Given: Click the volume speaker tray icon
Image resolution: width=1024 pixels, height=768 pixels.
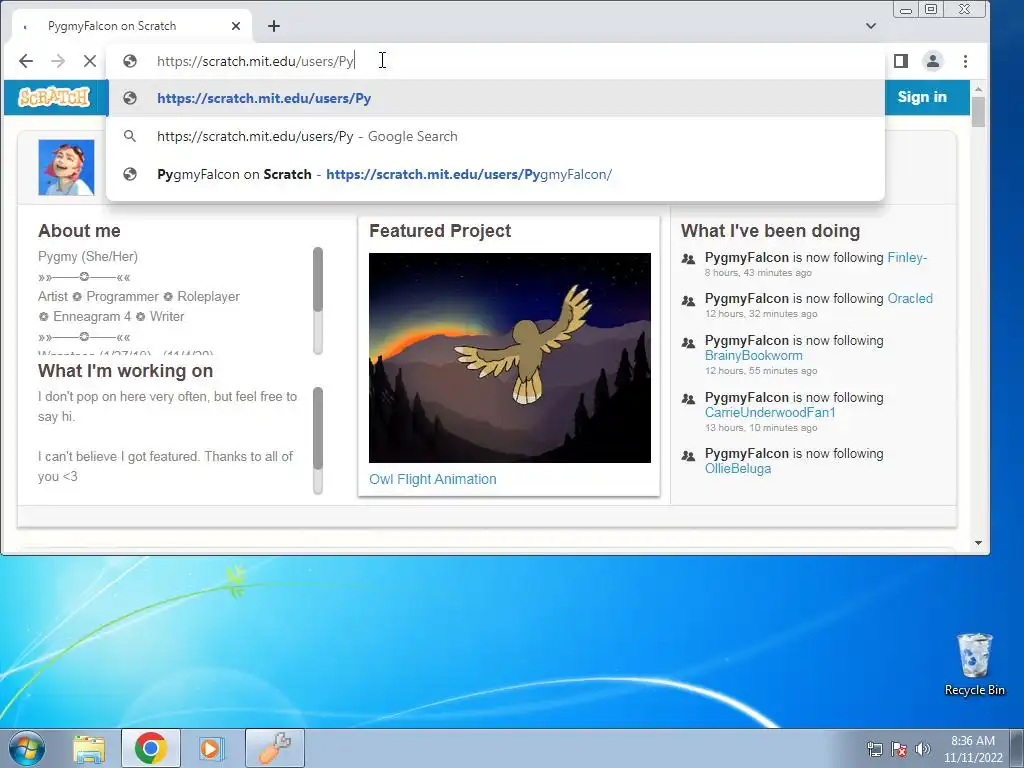Looking at the screenshot, I should pos(922,749).
